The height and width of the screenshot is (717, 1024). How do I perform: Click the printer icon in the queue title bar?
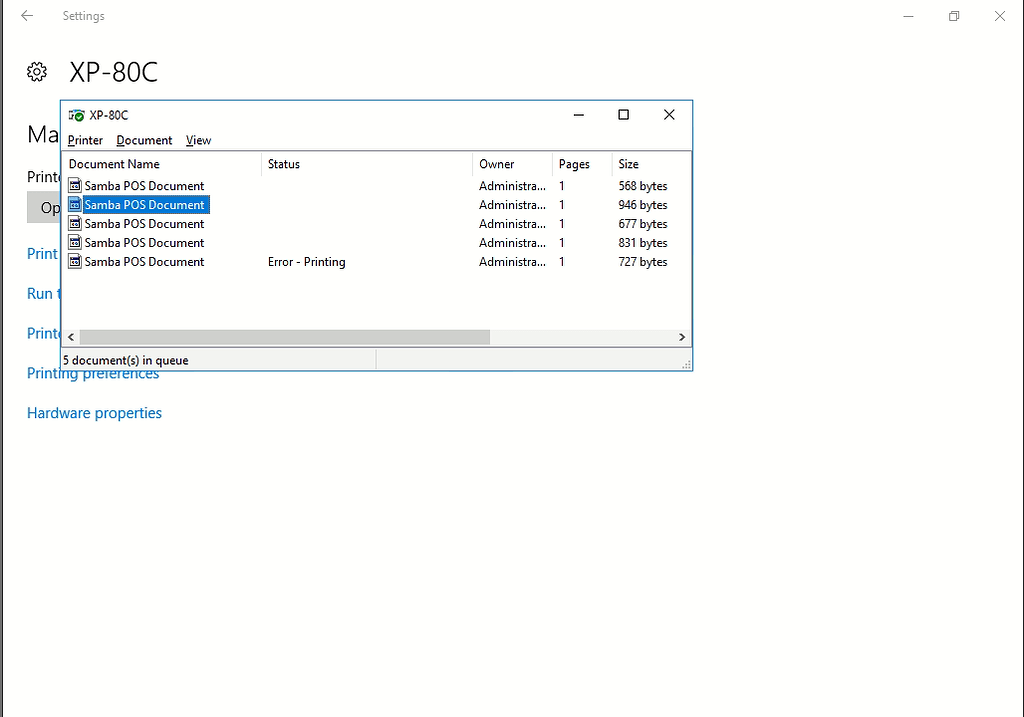(x=76, y=115)
